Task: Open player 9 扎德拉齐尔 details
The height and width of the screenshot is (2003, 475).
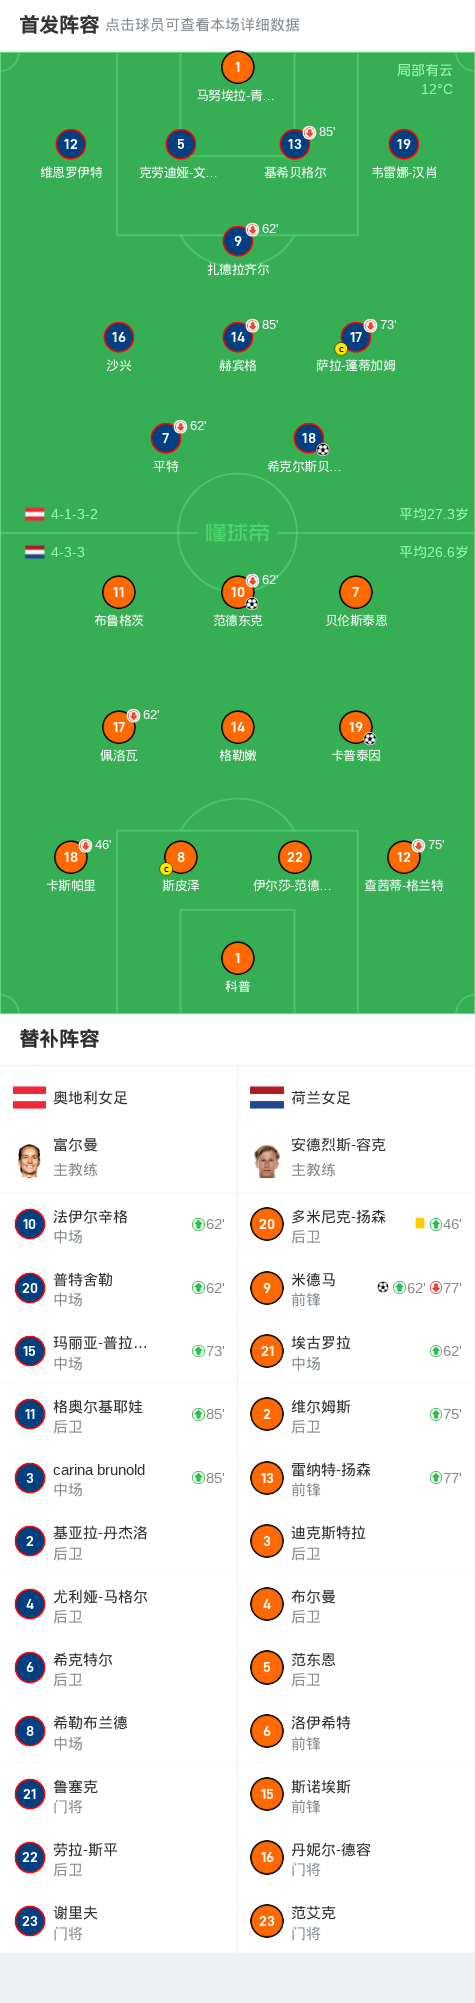Action: (237, 241)
